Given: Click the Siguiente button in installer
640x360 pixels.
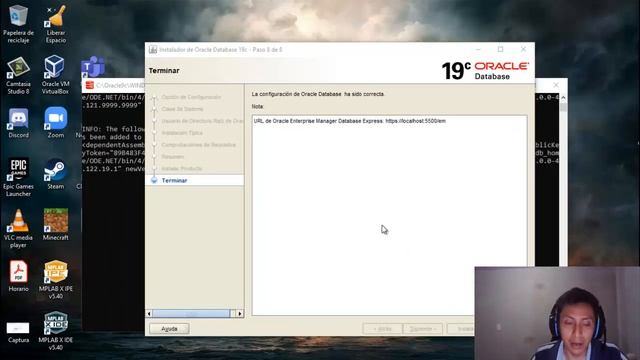Looking at the screenshot, I should pos(422,329).
